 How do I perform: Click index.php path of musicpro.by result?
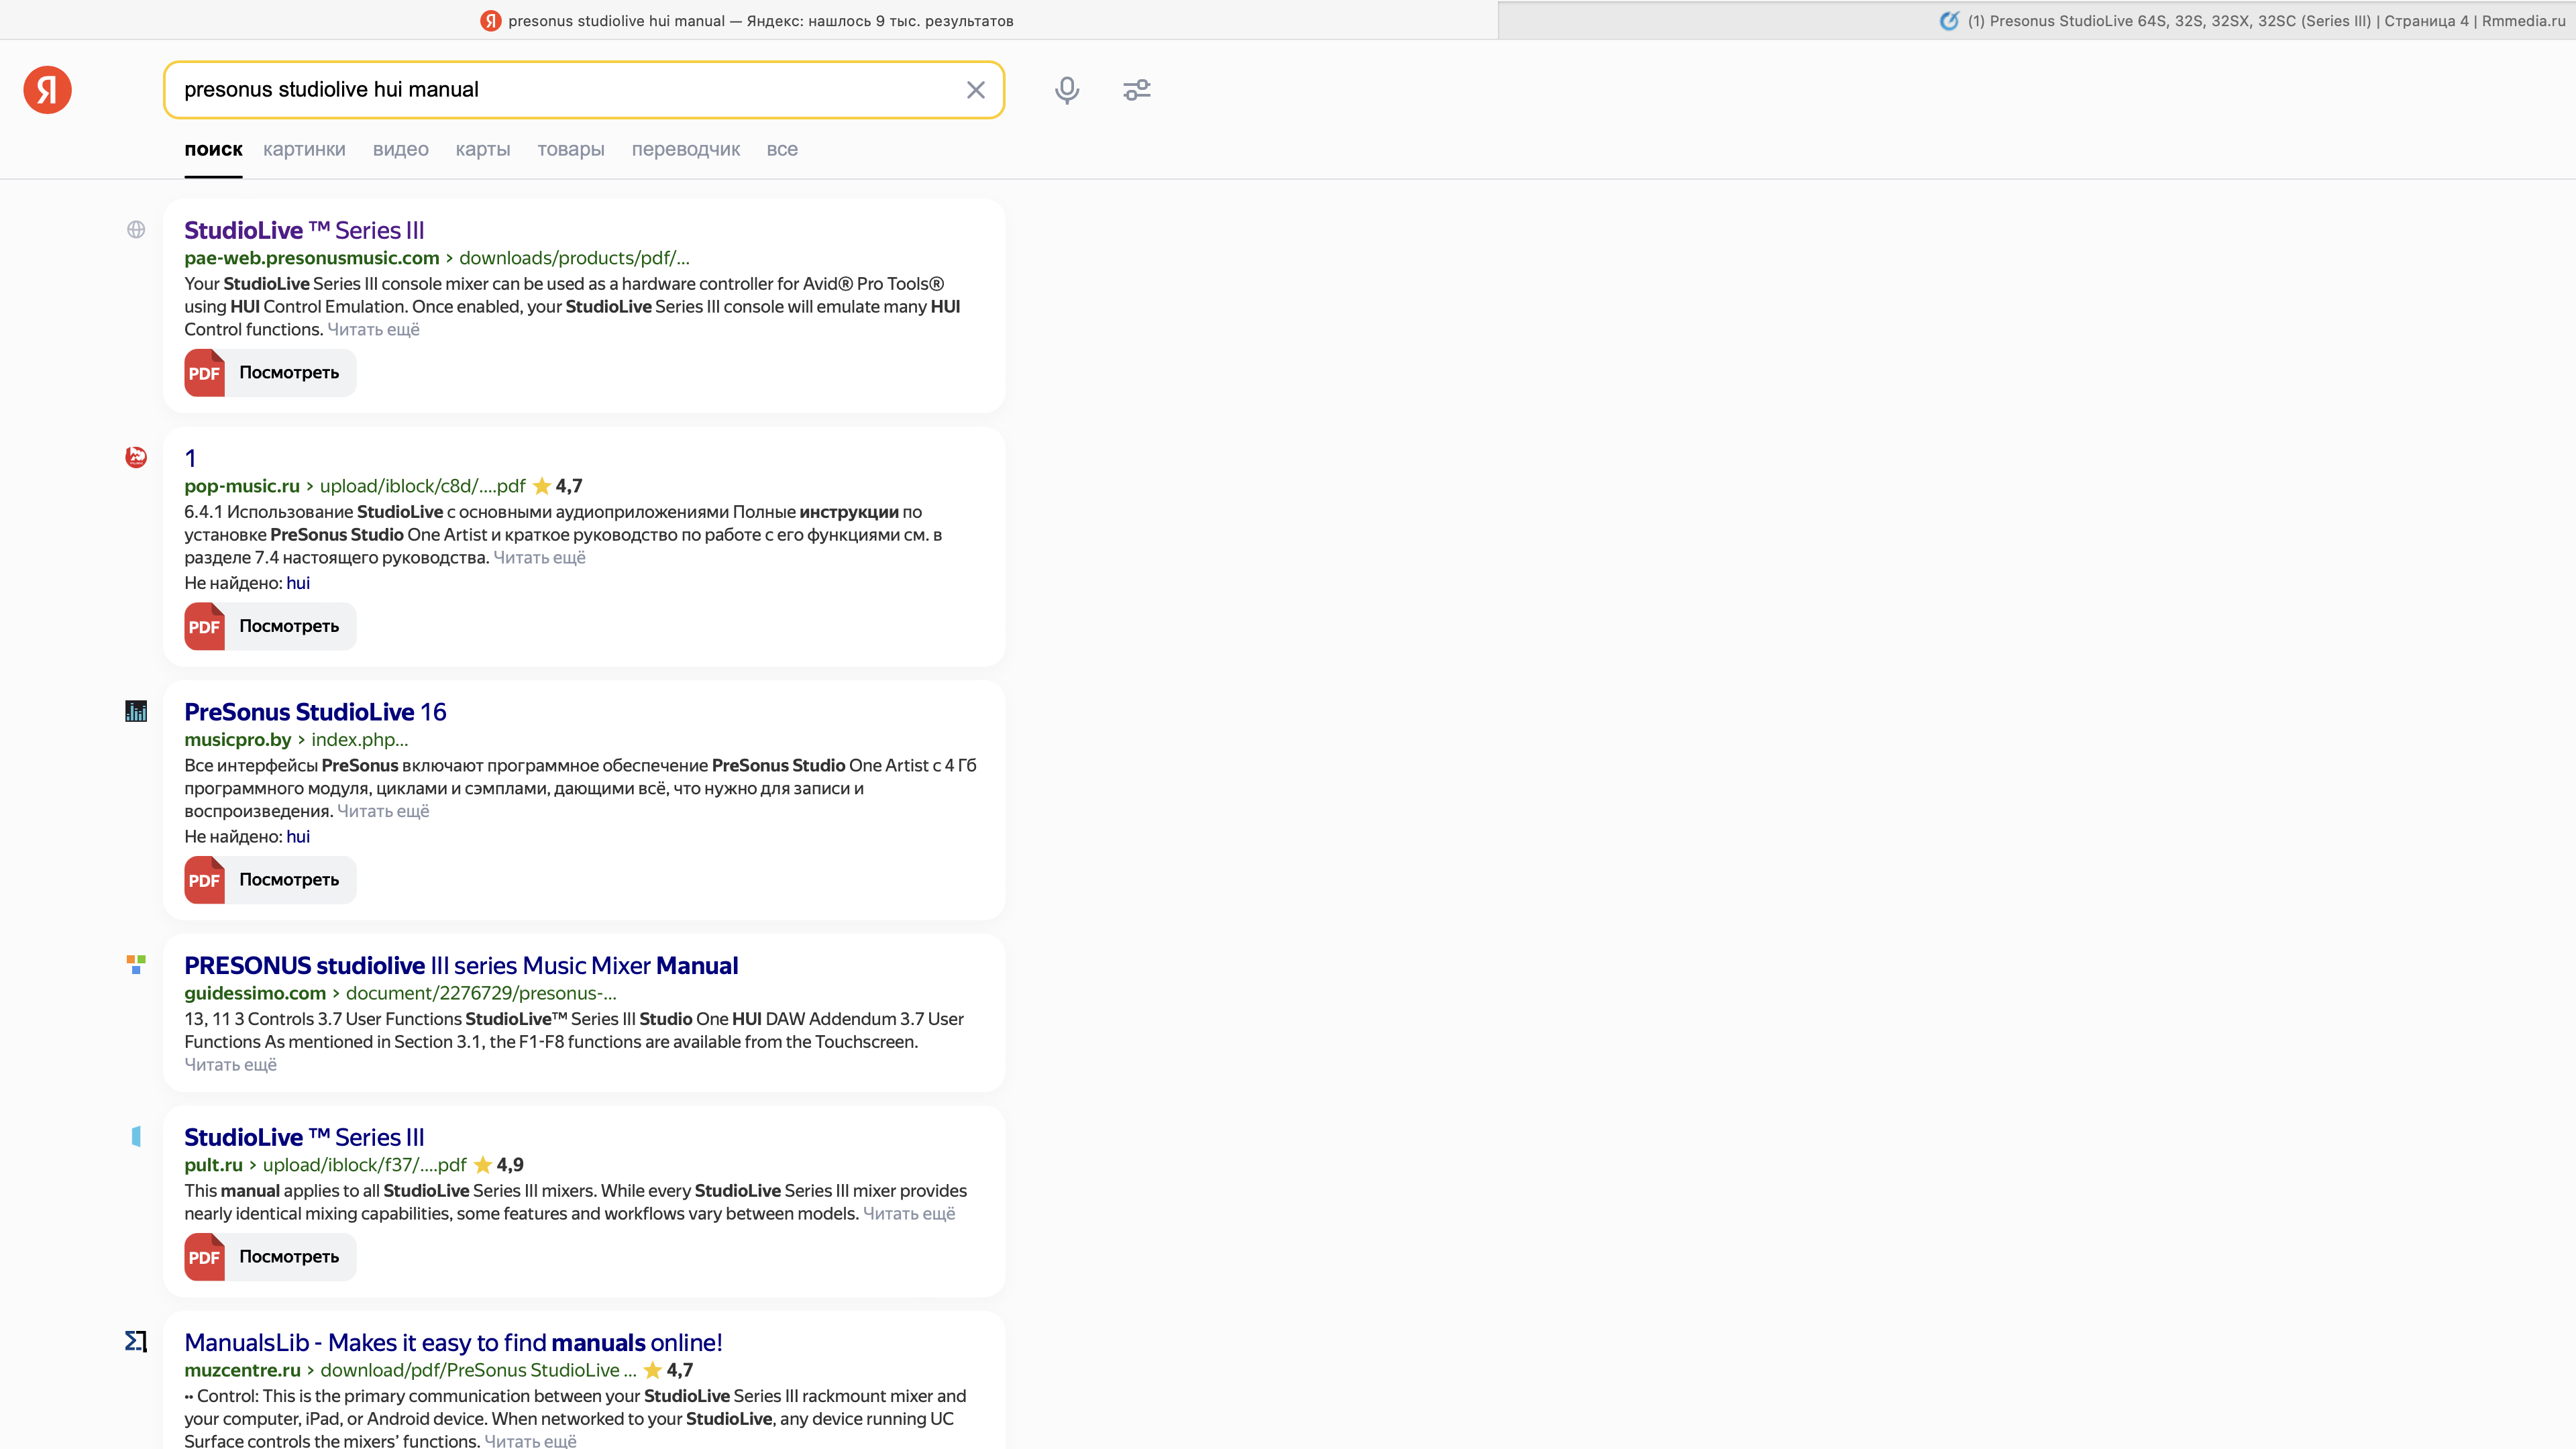[360, 740]
